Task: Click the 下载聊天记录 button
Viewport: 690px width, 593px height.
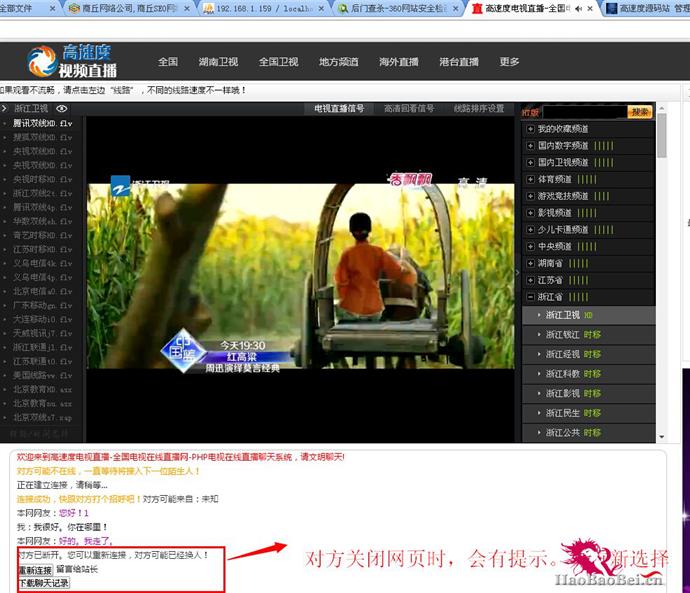Action: 44,583
